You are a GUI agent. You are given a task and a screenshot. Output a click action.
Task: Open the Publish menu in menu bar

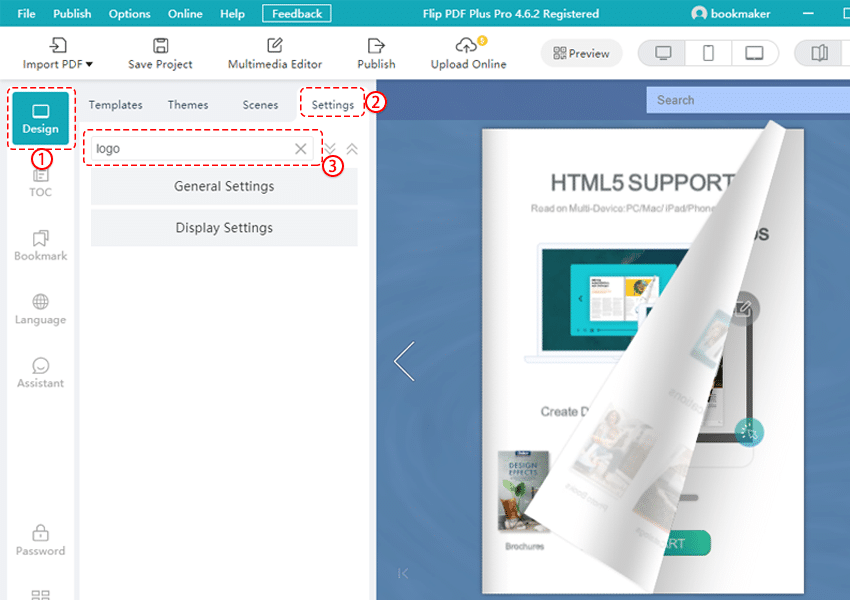tap(72, 14)
